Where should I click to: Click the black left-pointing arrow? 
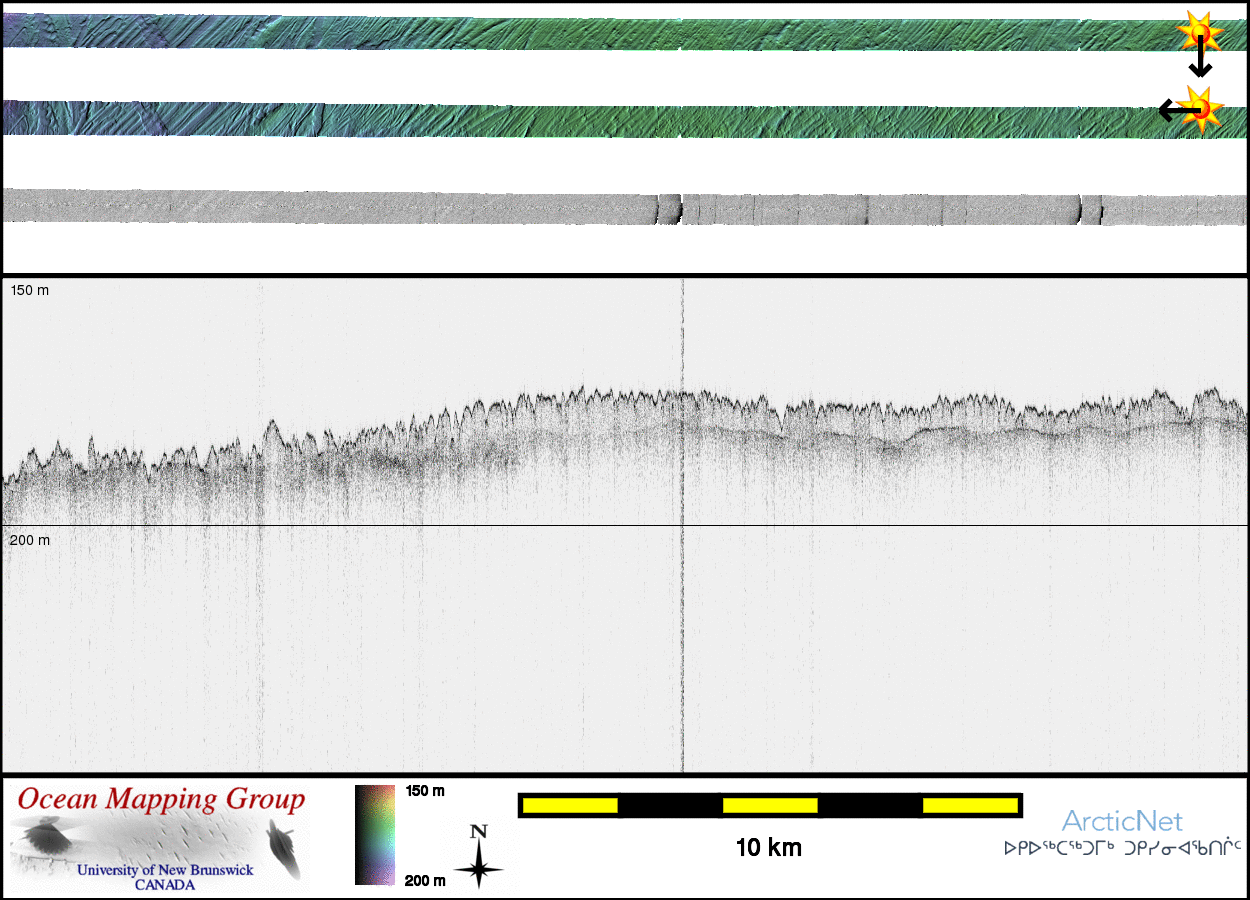1172,110
